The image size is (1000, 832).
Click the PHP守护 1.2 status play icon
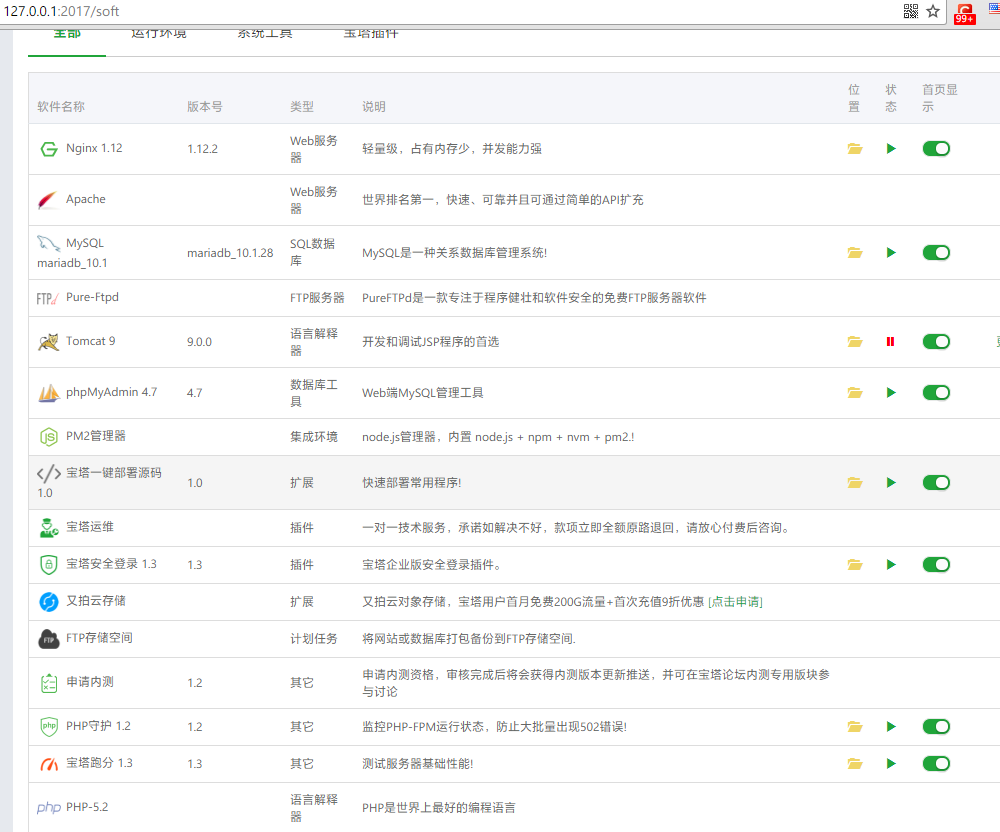click(891, 727)
